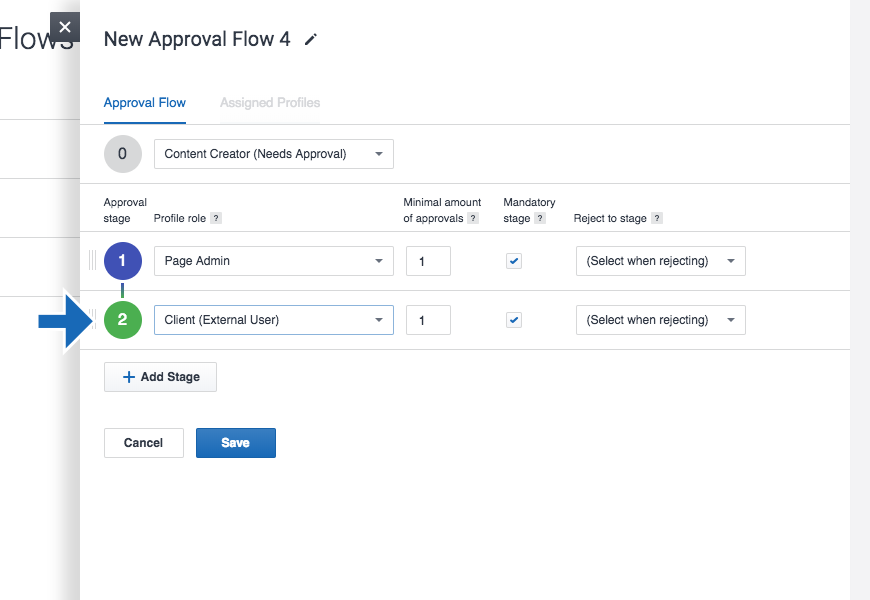Click the Mandatory stage question mark icon

pos(542,218)
